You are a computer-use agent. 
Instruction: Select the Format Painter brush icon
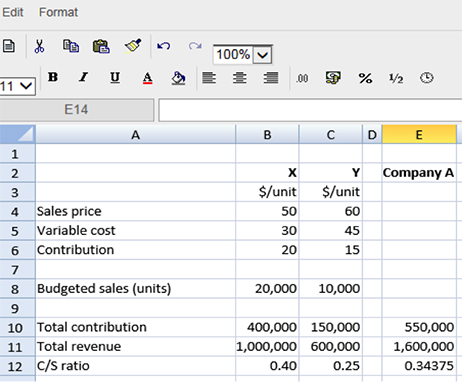coord(133,46)
